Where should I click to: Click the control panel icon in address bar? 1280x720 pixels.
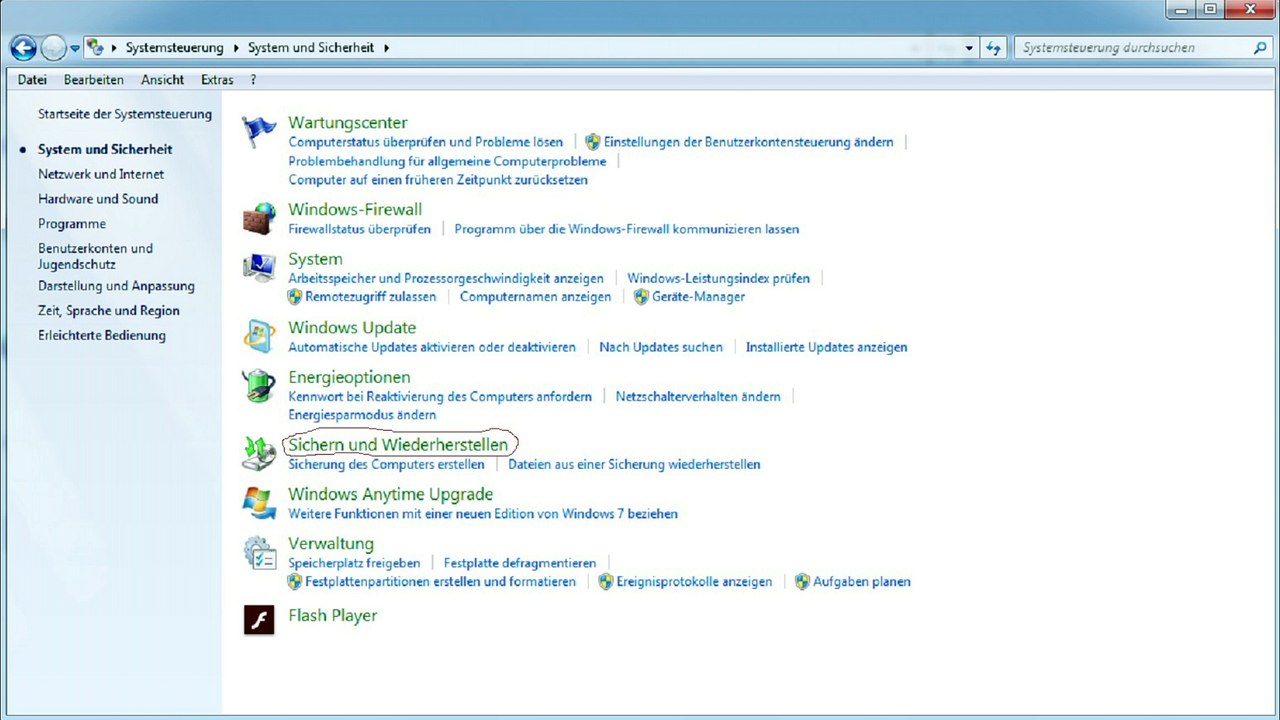(95, 47)
